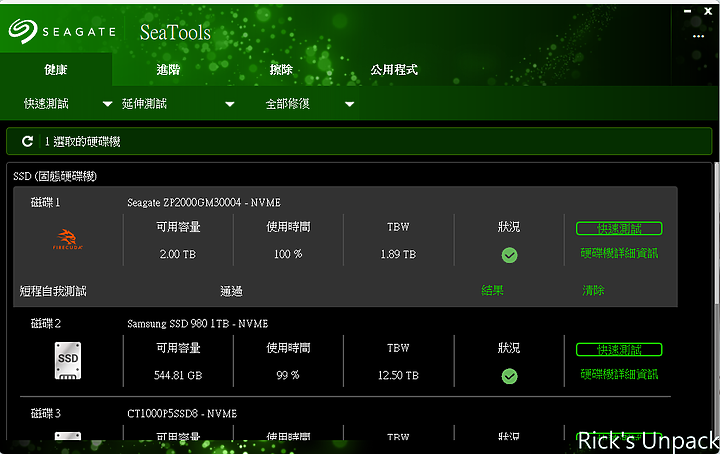Switch to the 擦除 tab
The height and width of the screenshot is (454, 720).
tap(281, 69)
